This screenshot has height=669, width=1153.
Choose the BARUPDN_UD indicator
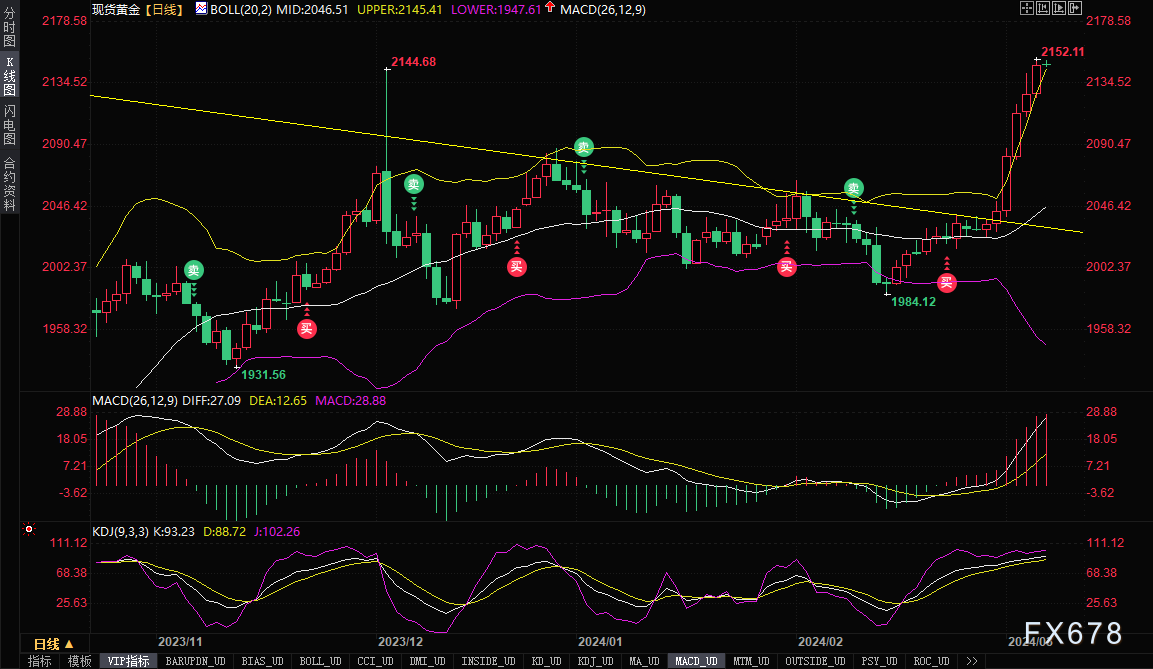195,661
